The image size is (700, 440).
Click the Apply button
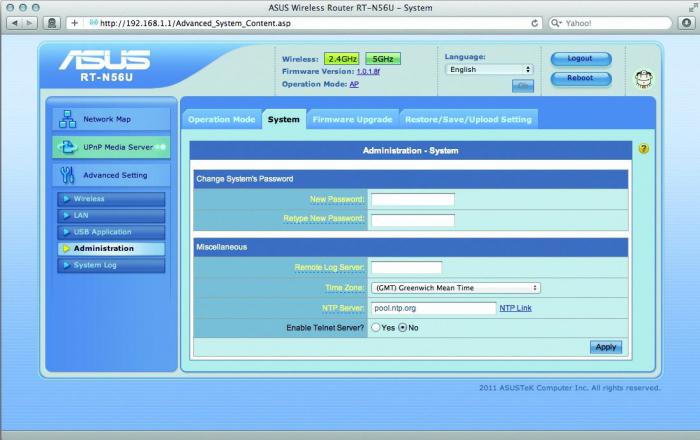coord(606,347)
